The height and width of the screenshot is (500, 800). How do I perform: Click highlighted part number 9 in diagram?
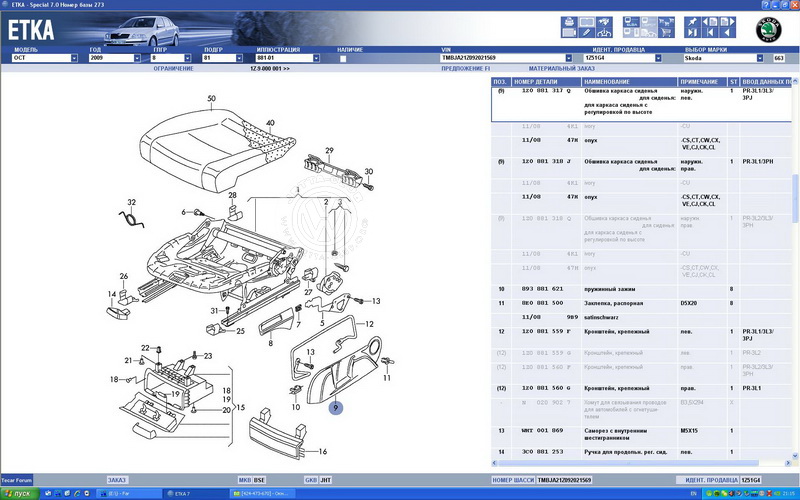click(x=336, y=408)
